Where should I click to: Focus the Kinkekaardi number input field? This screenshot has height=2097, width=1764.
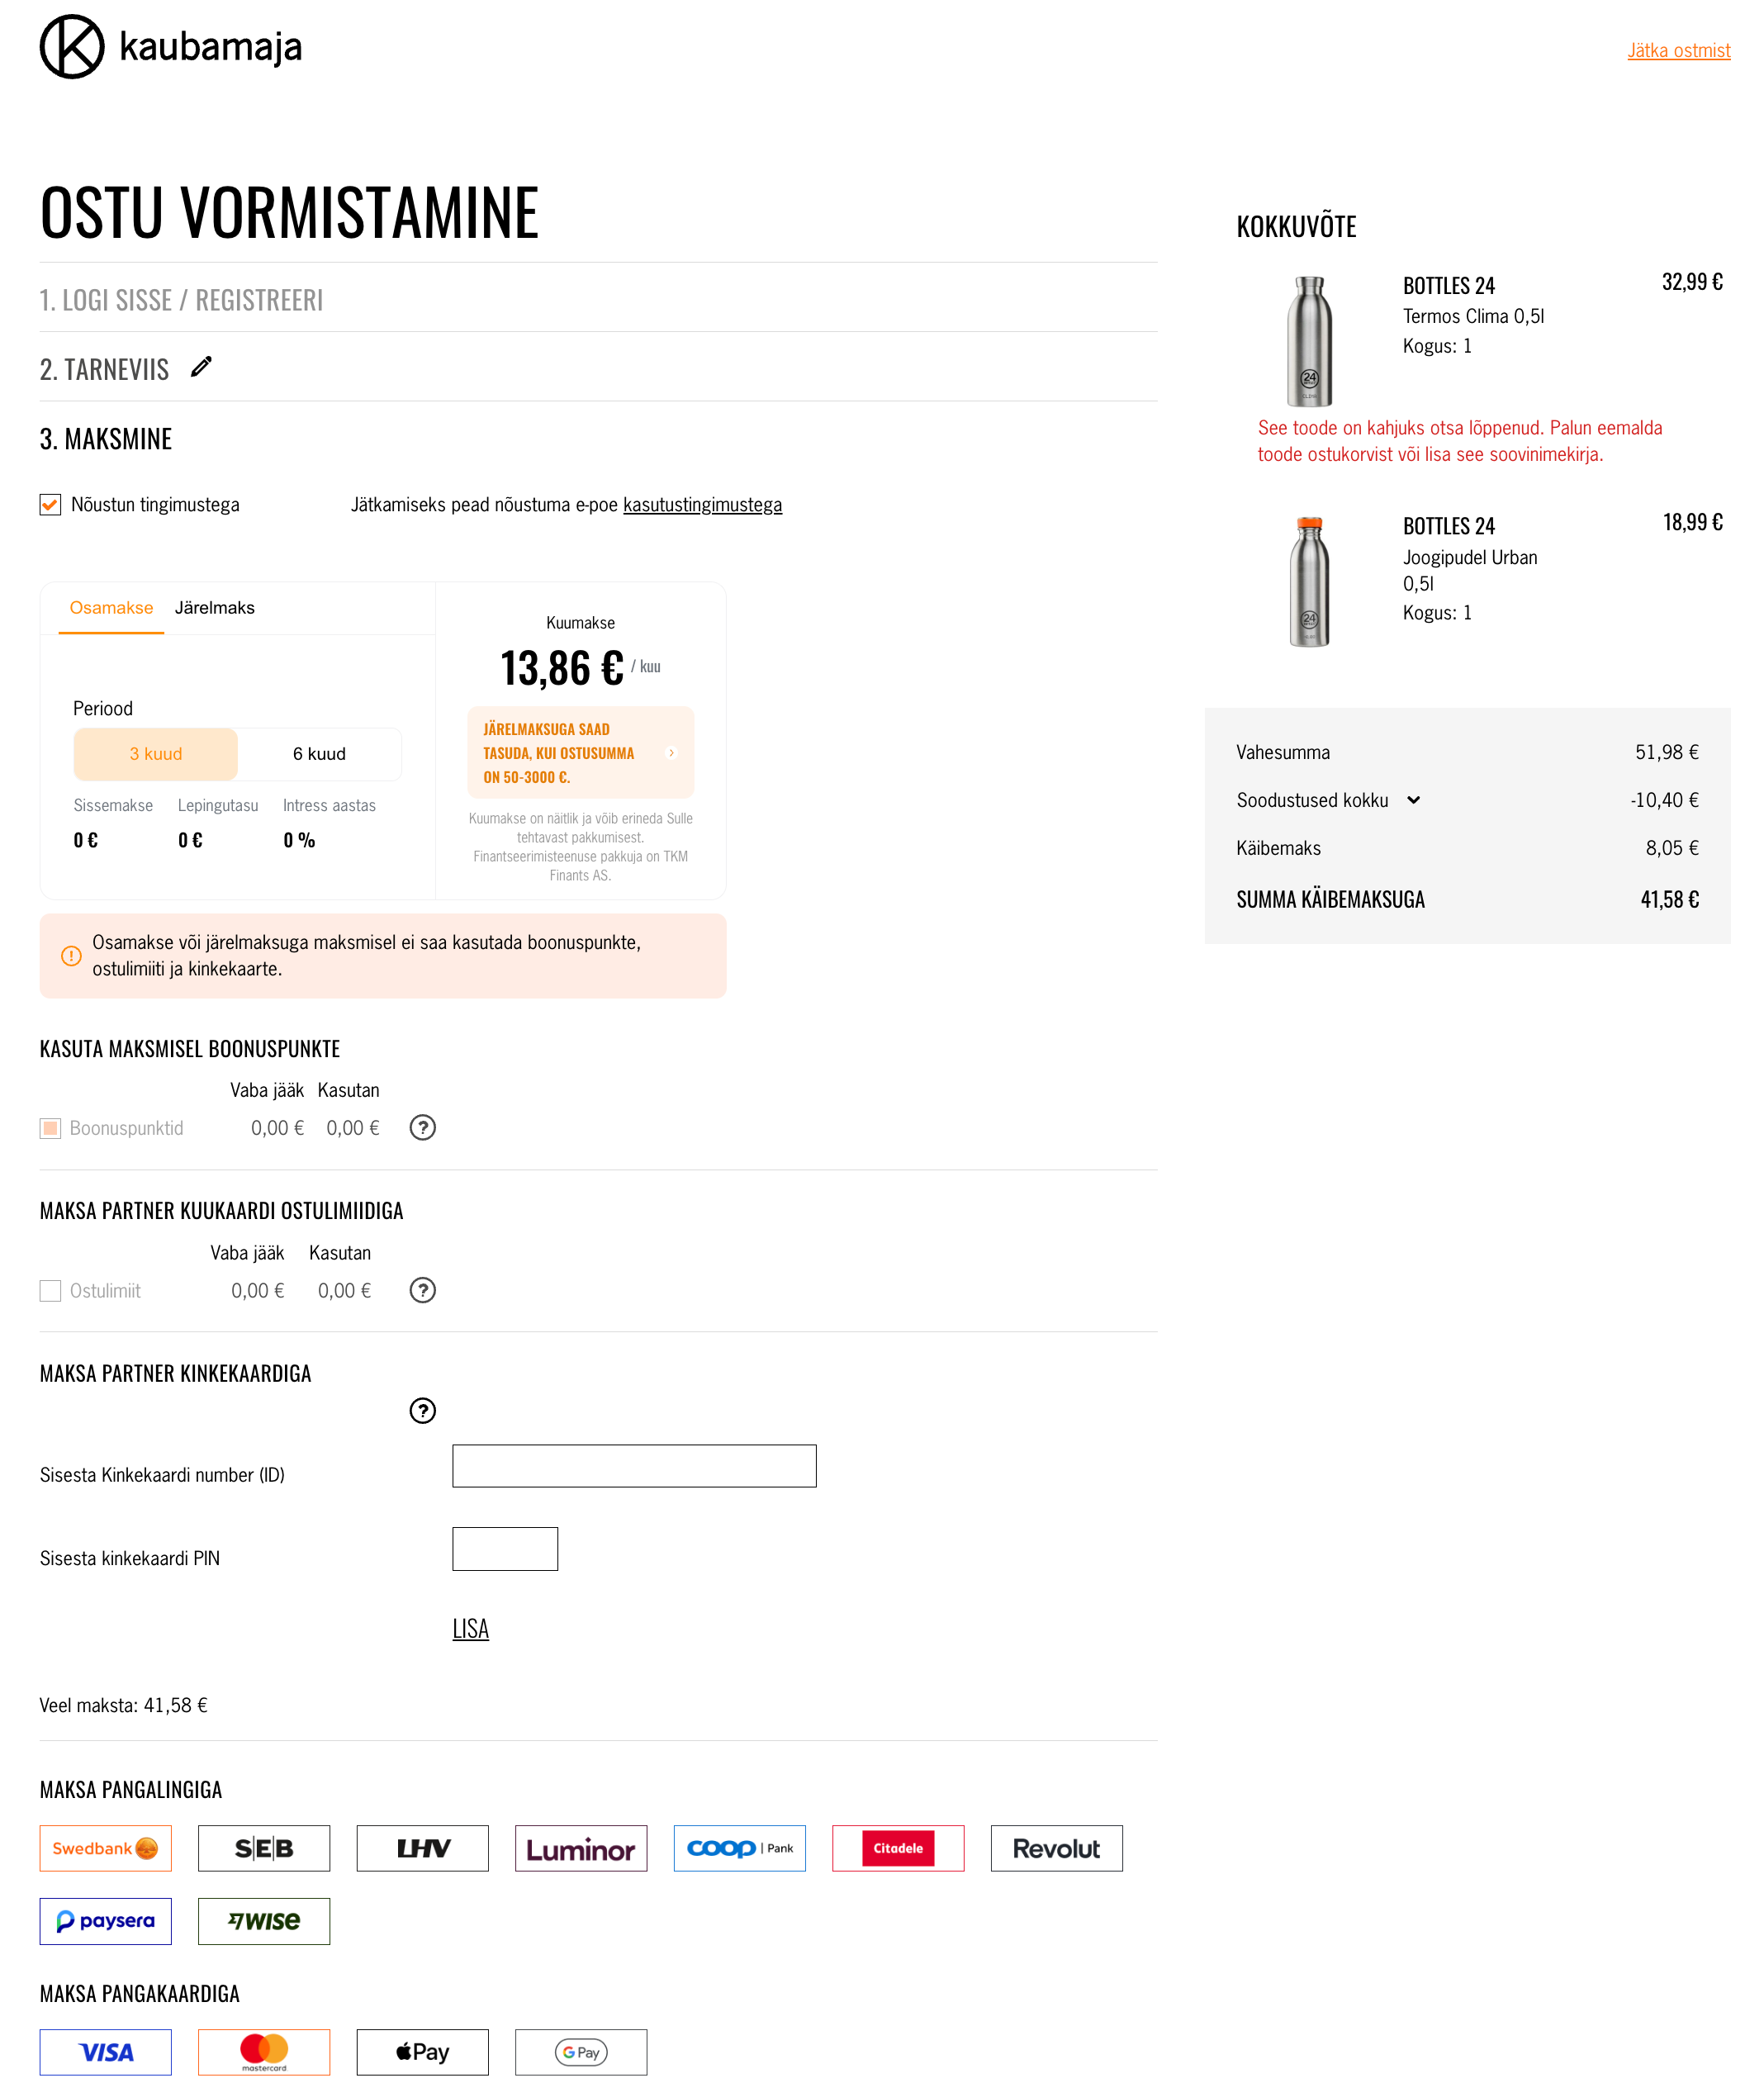click(634, 1466)
